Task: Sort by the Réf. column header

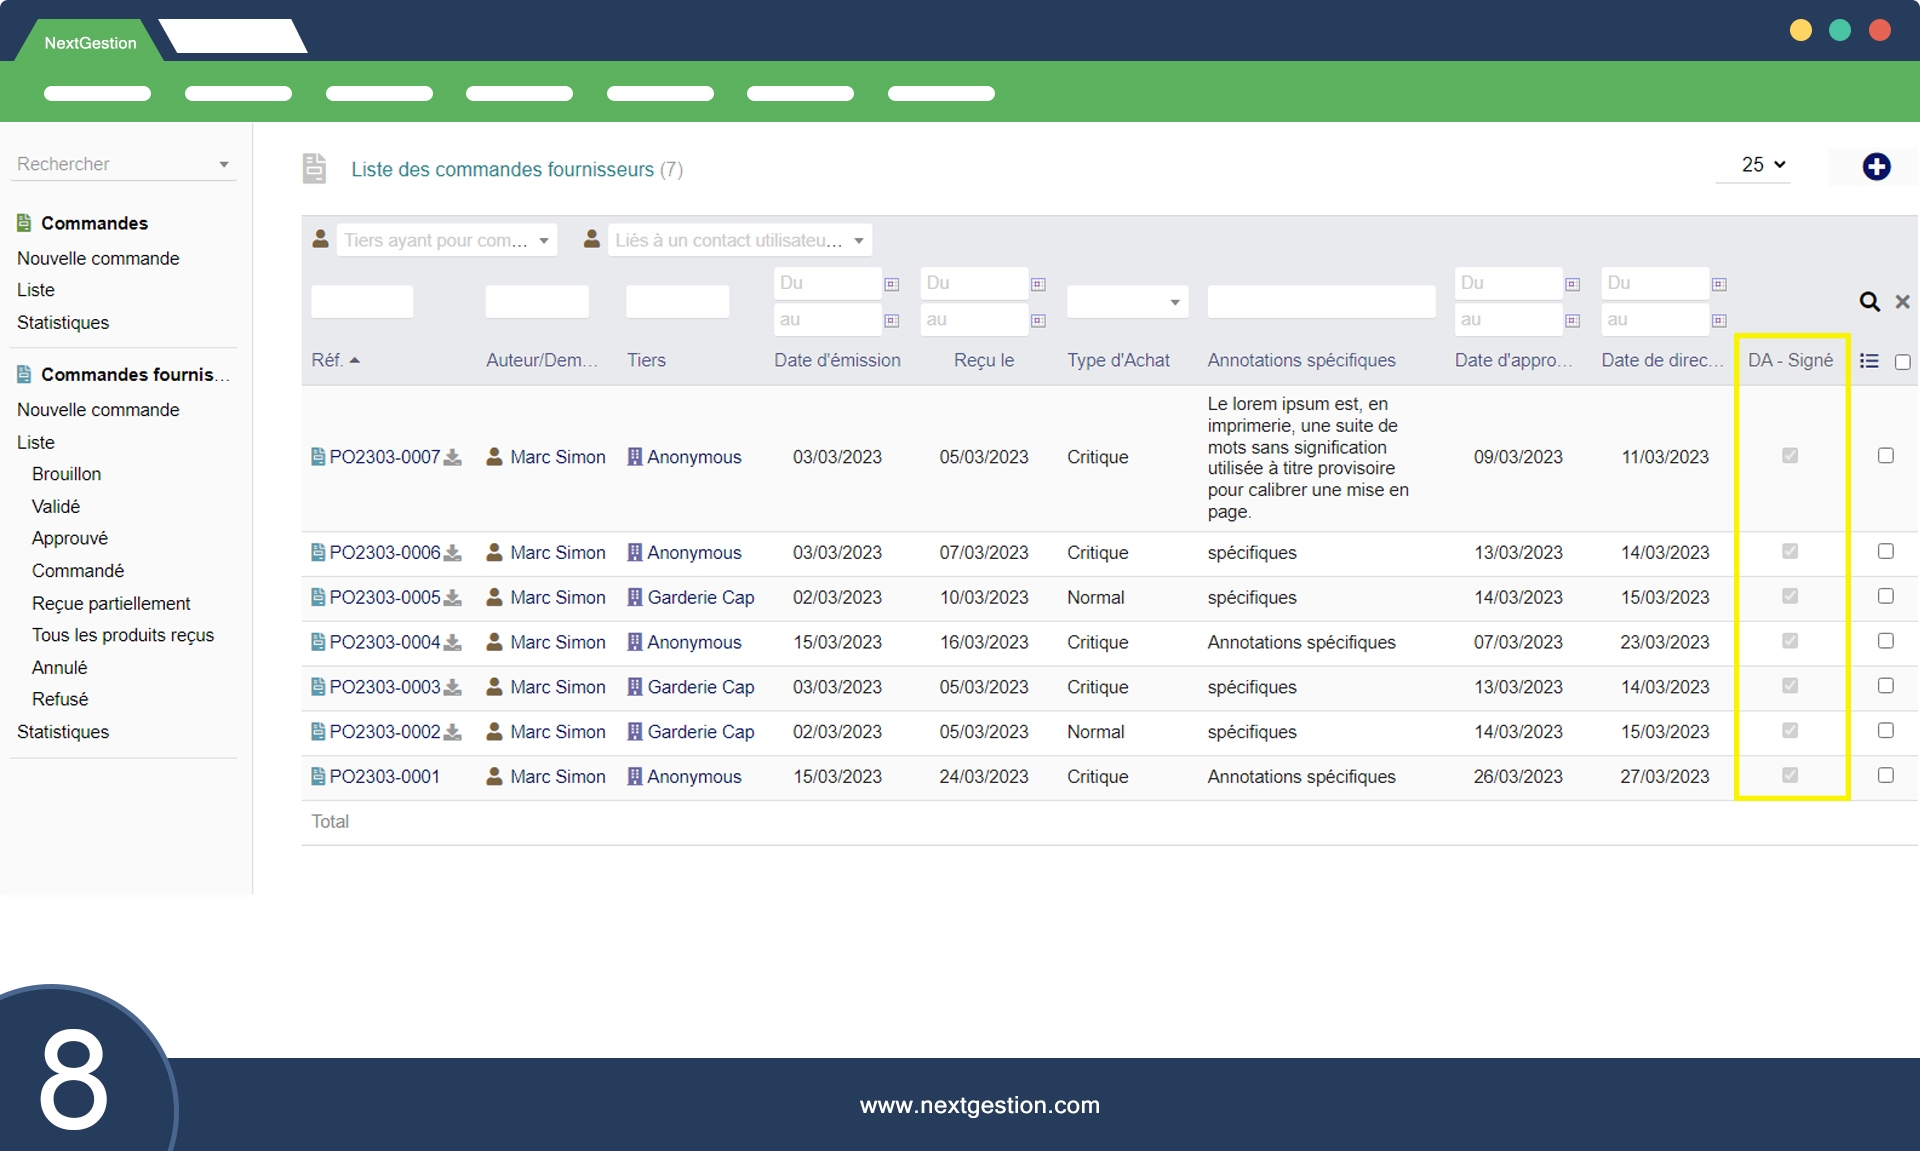Action: pos(334,360)
